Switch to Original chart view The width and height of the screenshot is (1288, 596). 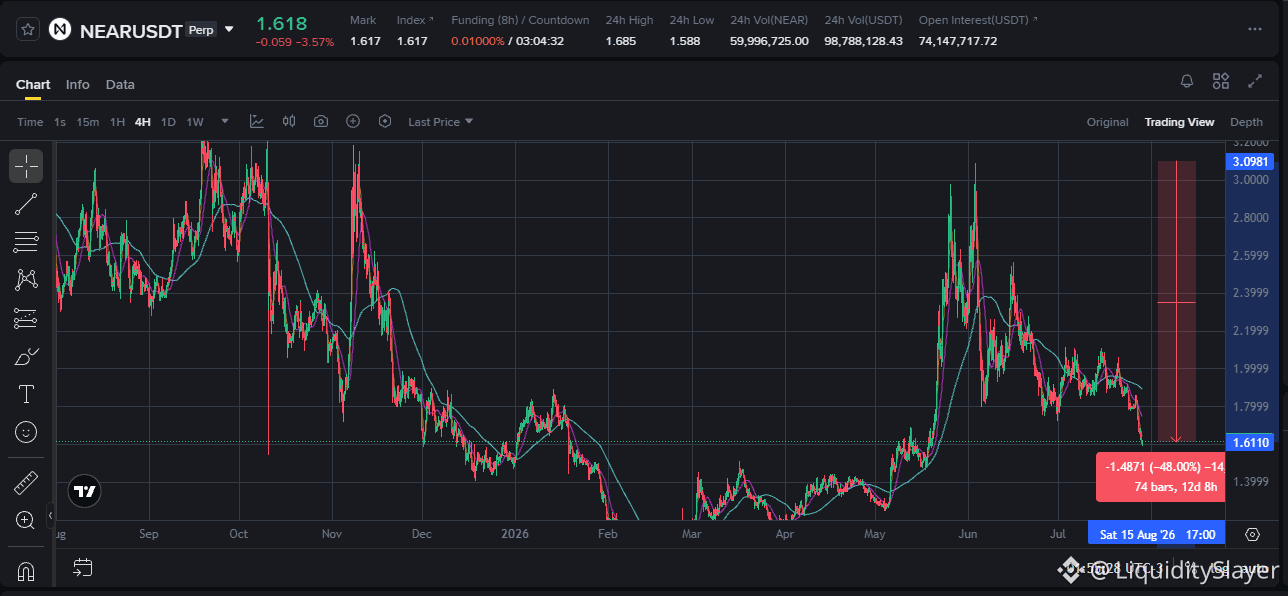point(1108,122)
